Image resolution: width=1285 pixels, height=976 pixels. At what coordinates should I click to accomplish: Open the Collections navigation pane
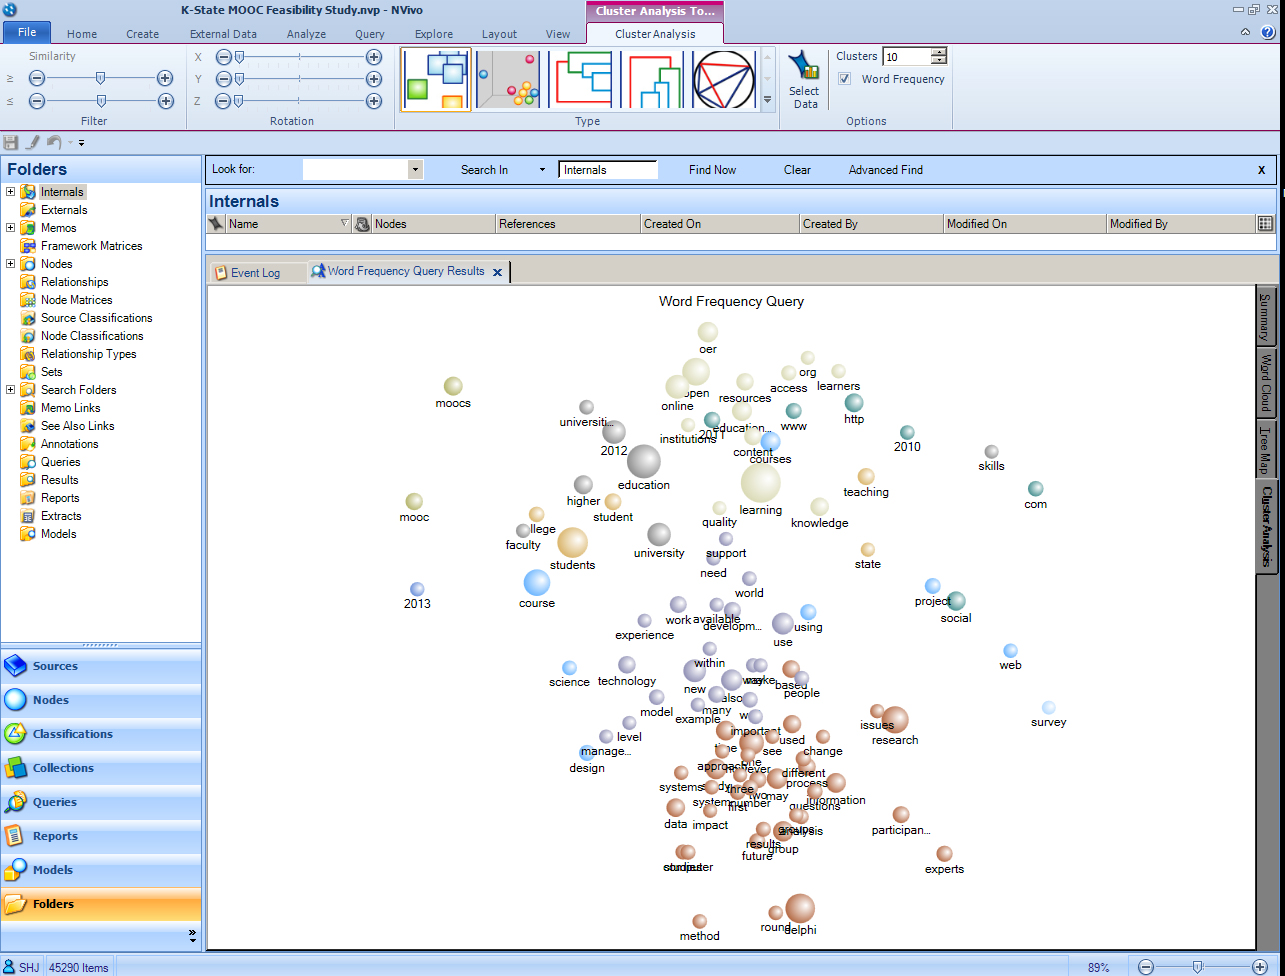[x=63, y=768]
